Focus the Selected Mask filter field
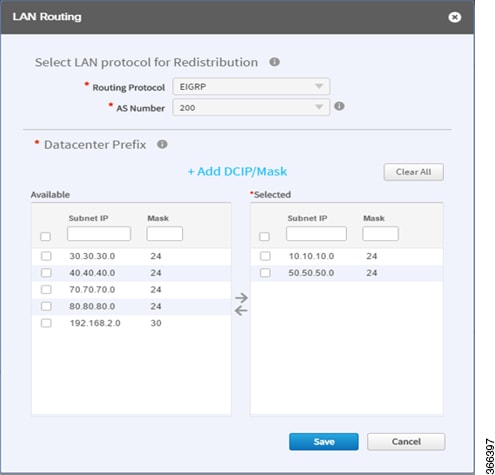The image size is (495, 475). [x=380, y=234]
